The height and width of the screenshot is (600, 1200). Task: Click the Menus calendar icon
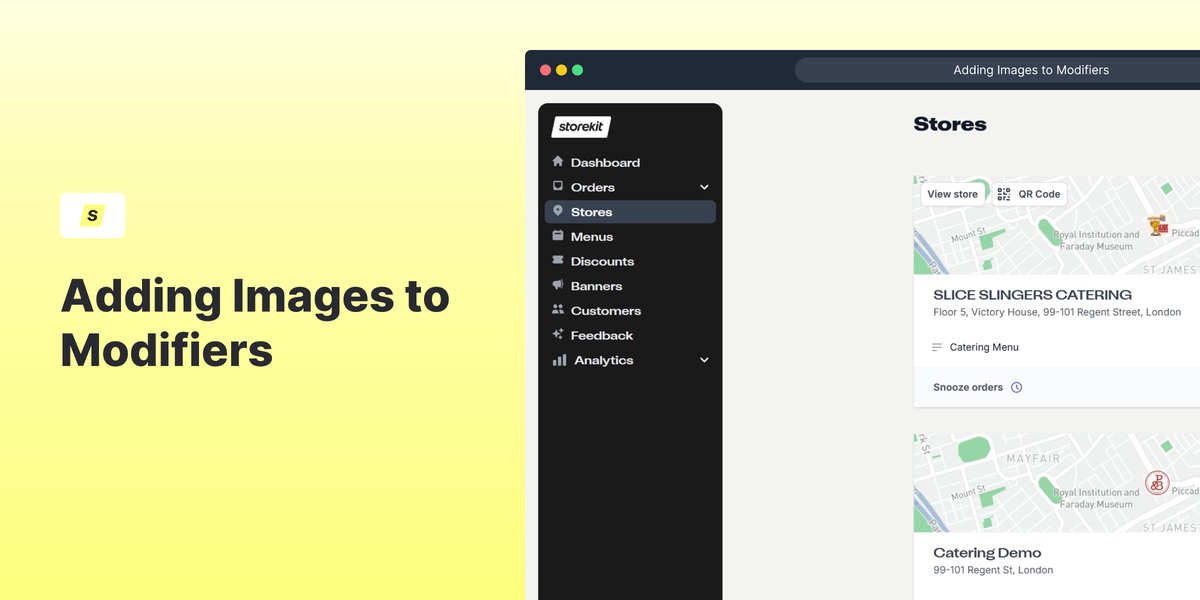[558, 236]
